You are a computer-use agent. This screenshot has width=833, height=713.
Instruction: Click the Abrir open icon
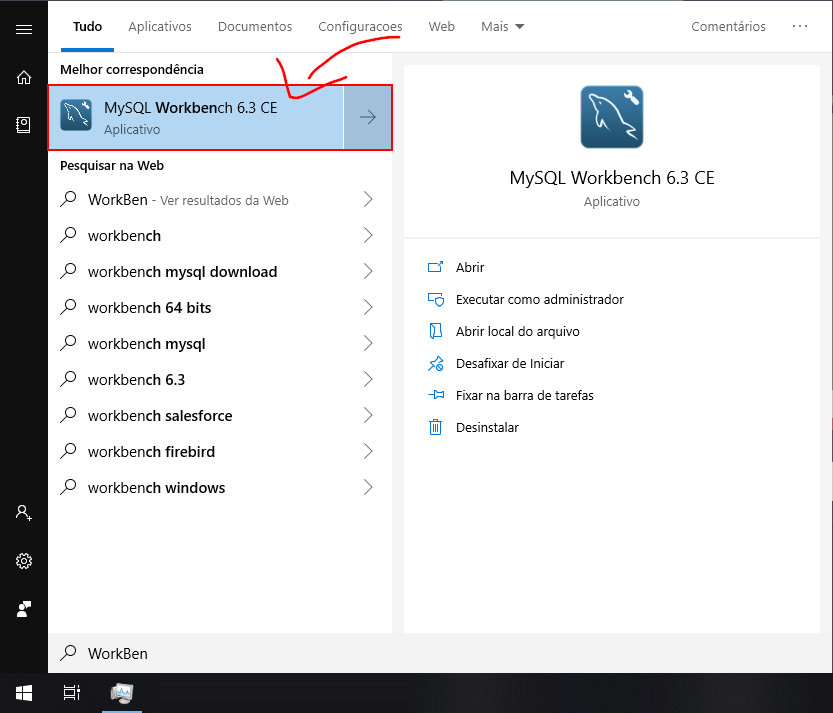coord(435,267)
